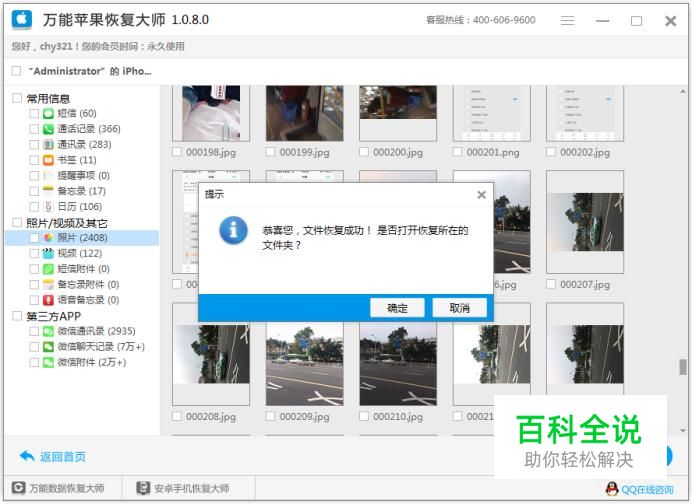Click customer hotline text 400-606-9600

click(x=504, y=20)
